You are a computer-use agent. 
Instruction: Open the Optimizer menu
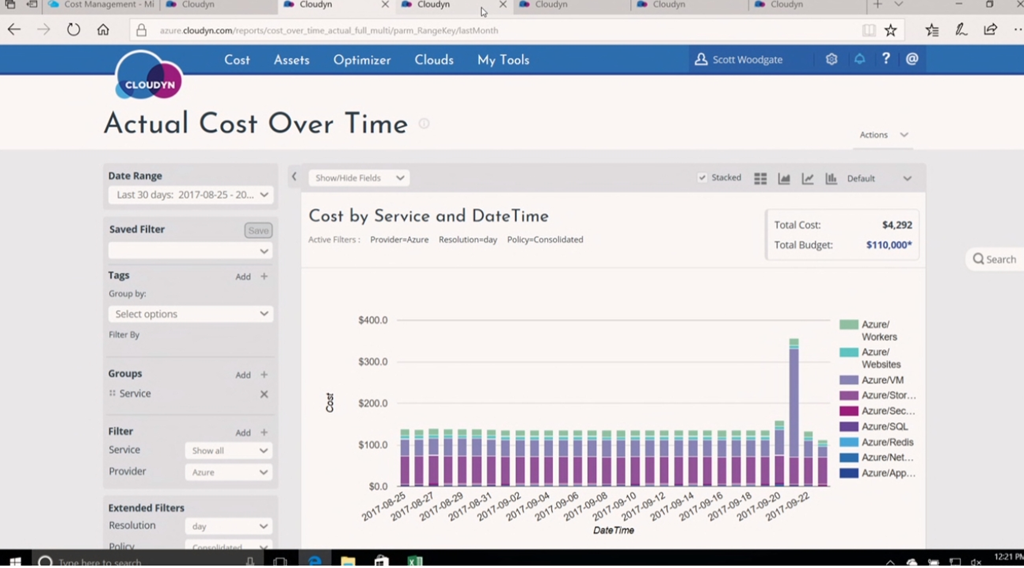(x=362, y=60)
